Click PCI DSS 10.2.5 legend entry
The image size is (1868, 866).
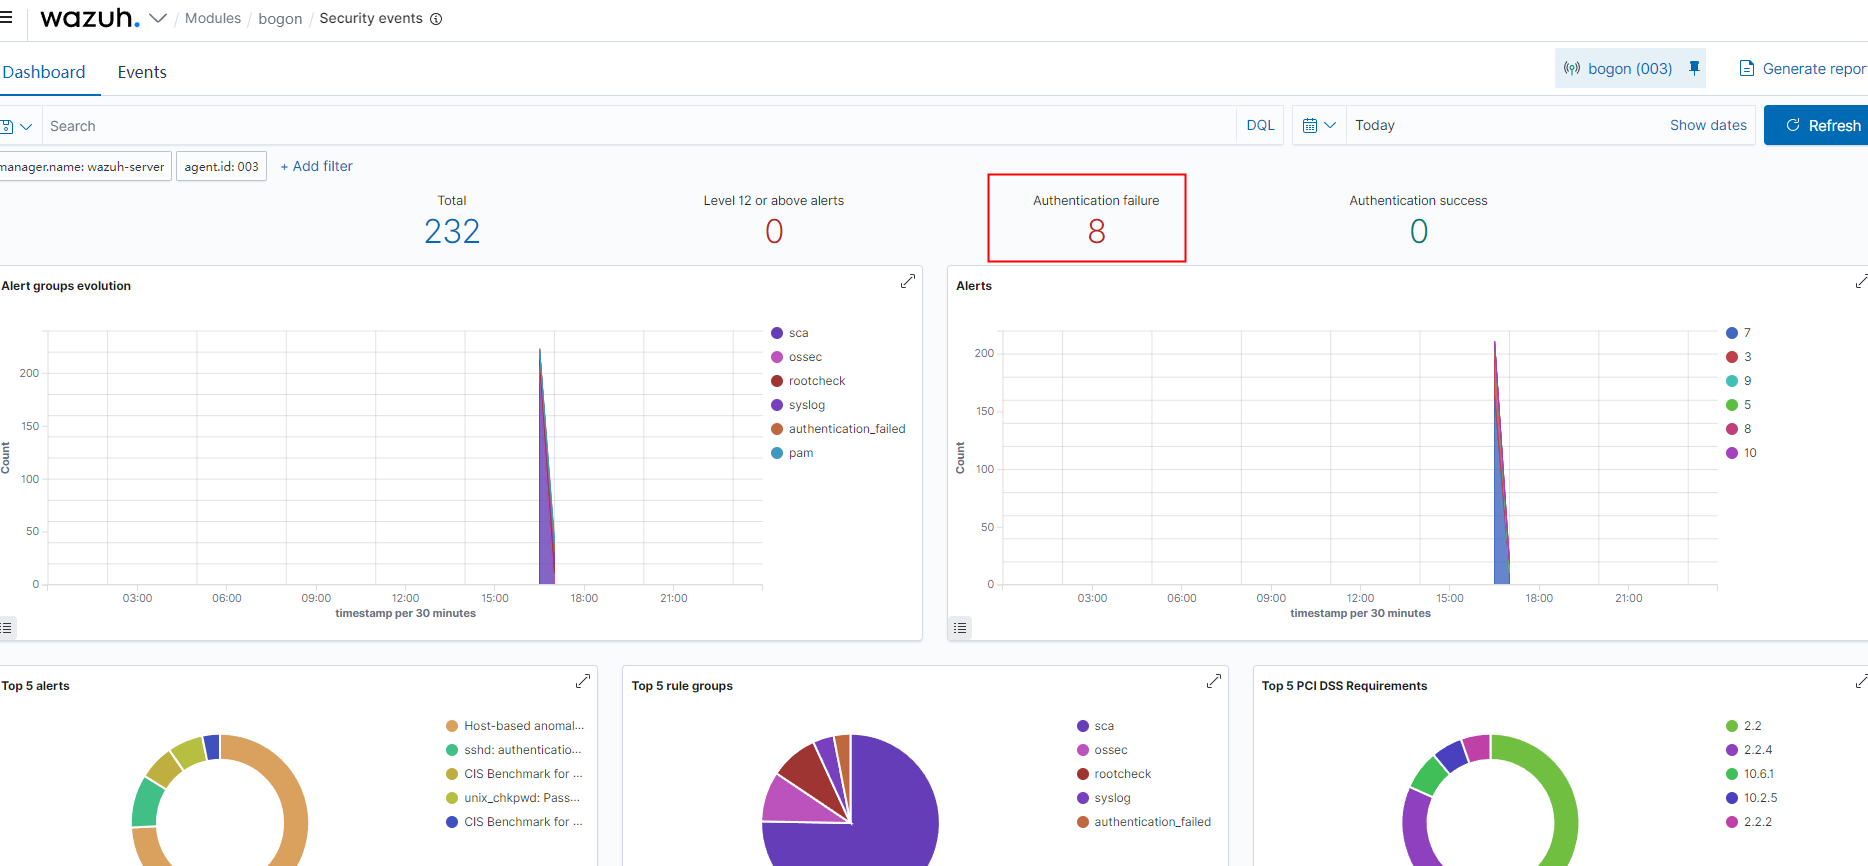point(1752,798)
